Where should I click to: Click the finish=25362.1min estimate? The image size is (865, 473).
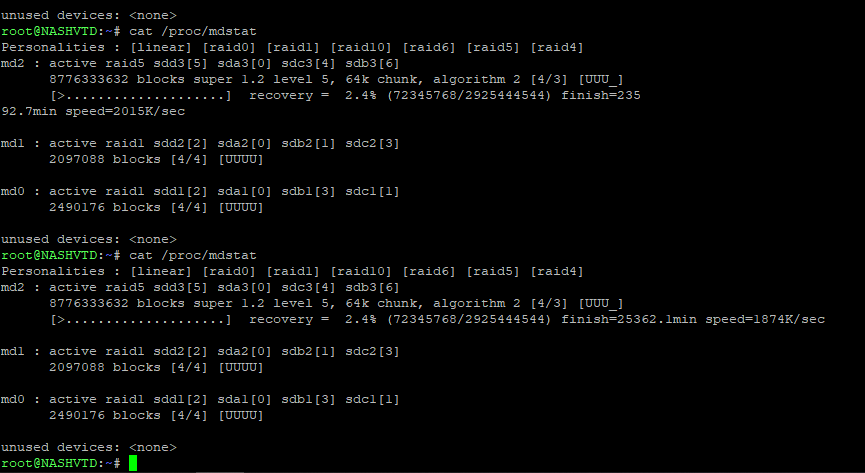[629, 320]
